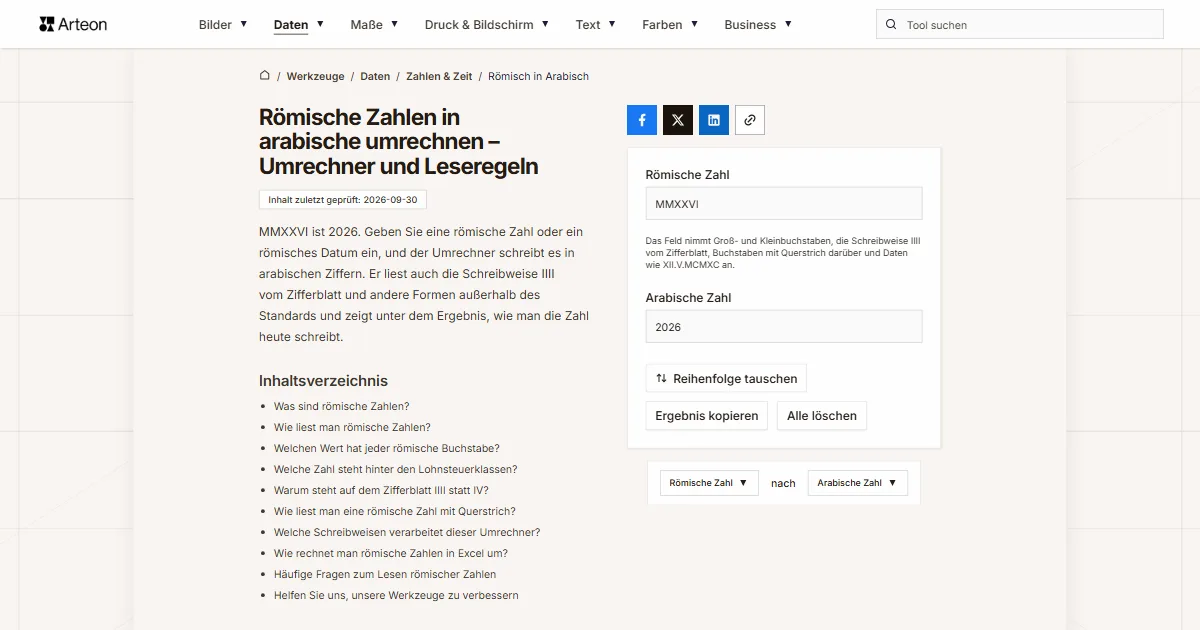The height and width of the screenshot is (630, 1200).
Task: Jump to römische Zahlen in Excel link
Action: [391, 553]
